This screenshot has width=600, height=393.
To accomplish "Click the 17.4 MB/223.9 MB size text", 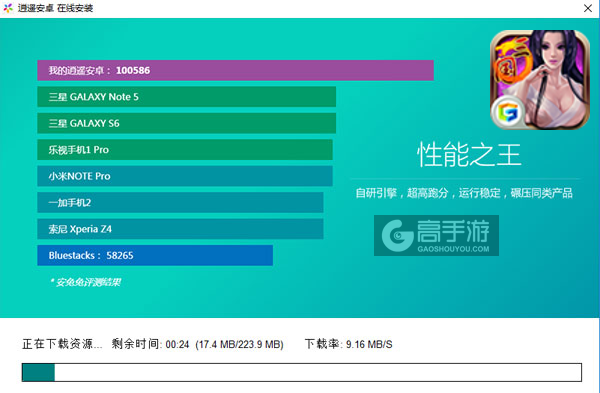I will pyautogui.click(x=240, y=344).
